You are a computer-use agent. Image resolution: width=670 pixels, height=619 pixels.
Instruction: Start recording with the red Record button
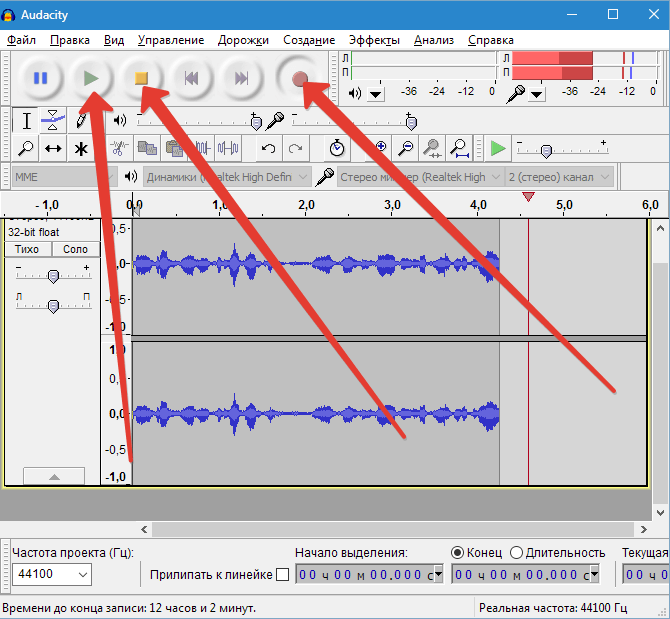tap(300, 78)
